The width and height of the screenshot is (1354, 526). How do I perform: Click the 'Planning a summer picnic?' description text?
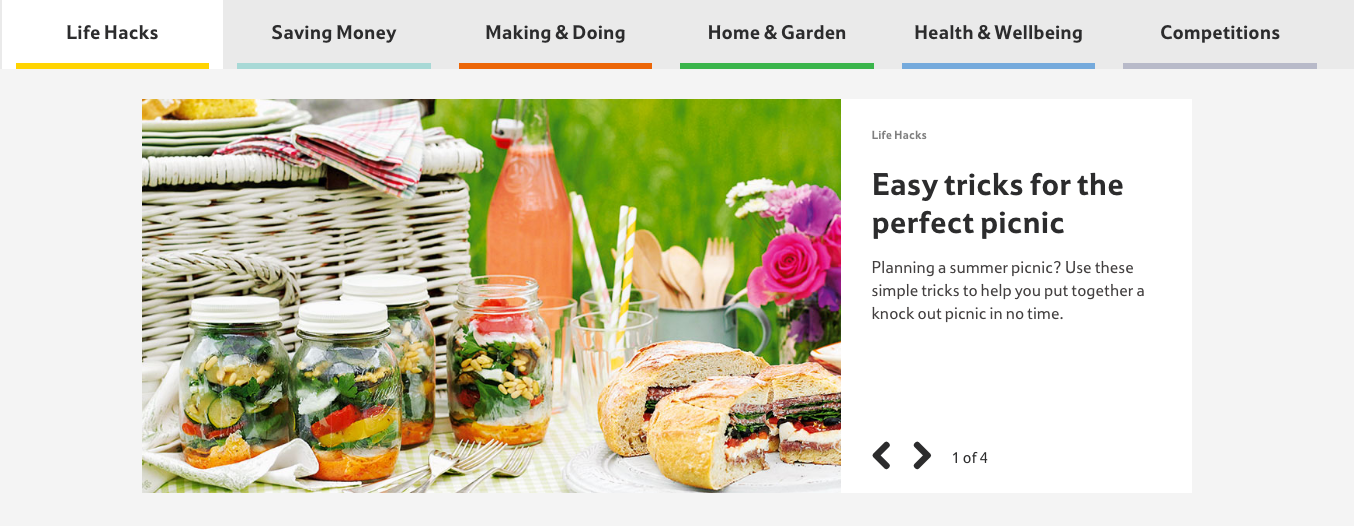1008,290
